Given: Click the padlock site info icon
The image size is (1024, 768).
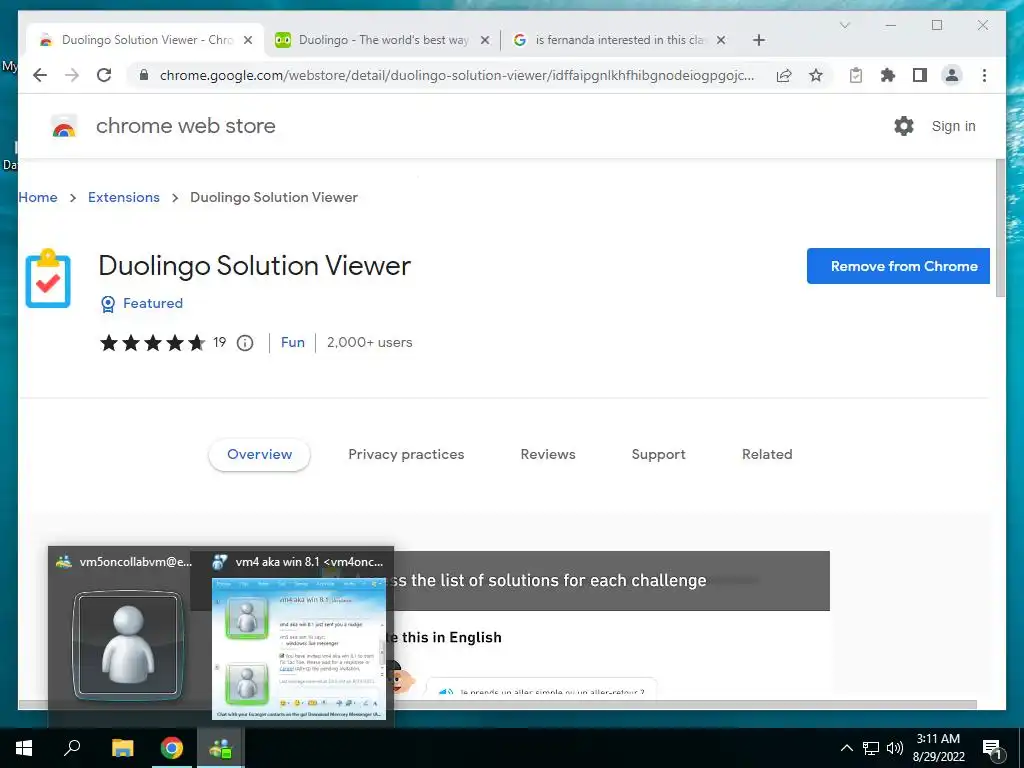Looking at the screenshot, I should [x=144, y=75].
